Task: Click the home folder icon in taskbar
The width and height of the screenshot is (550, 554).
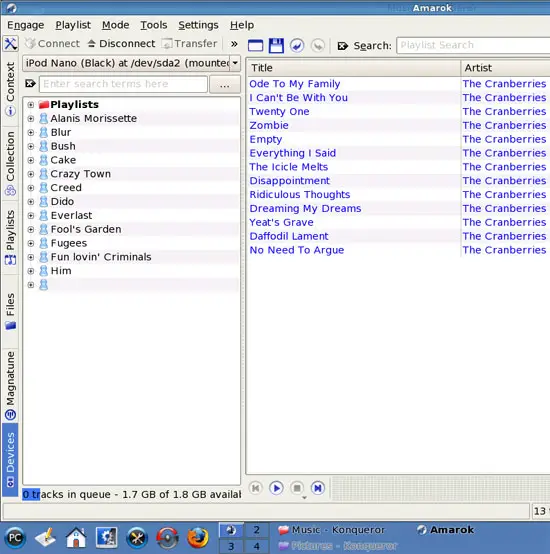Action: (x=76, y=538)
